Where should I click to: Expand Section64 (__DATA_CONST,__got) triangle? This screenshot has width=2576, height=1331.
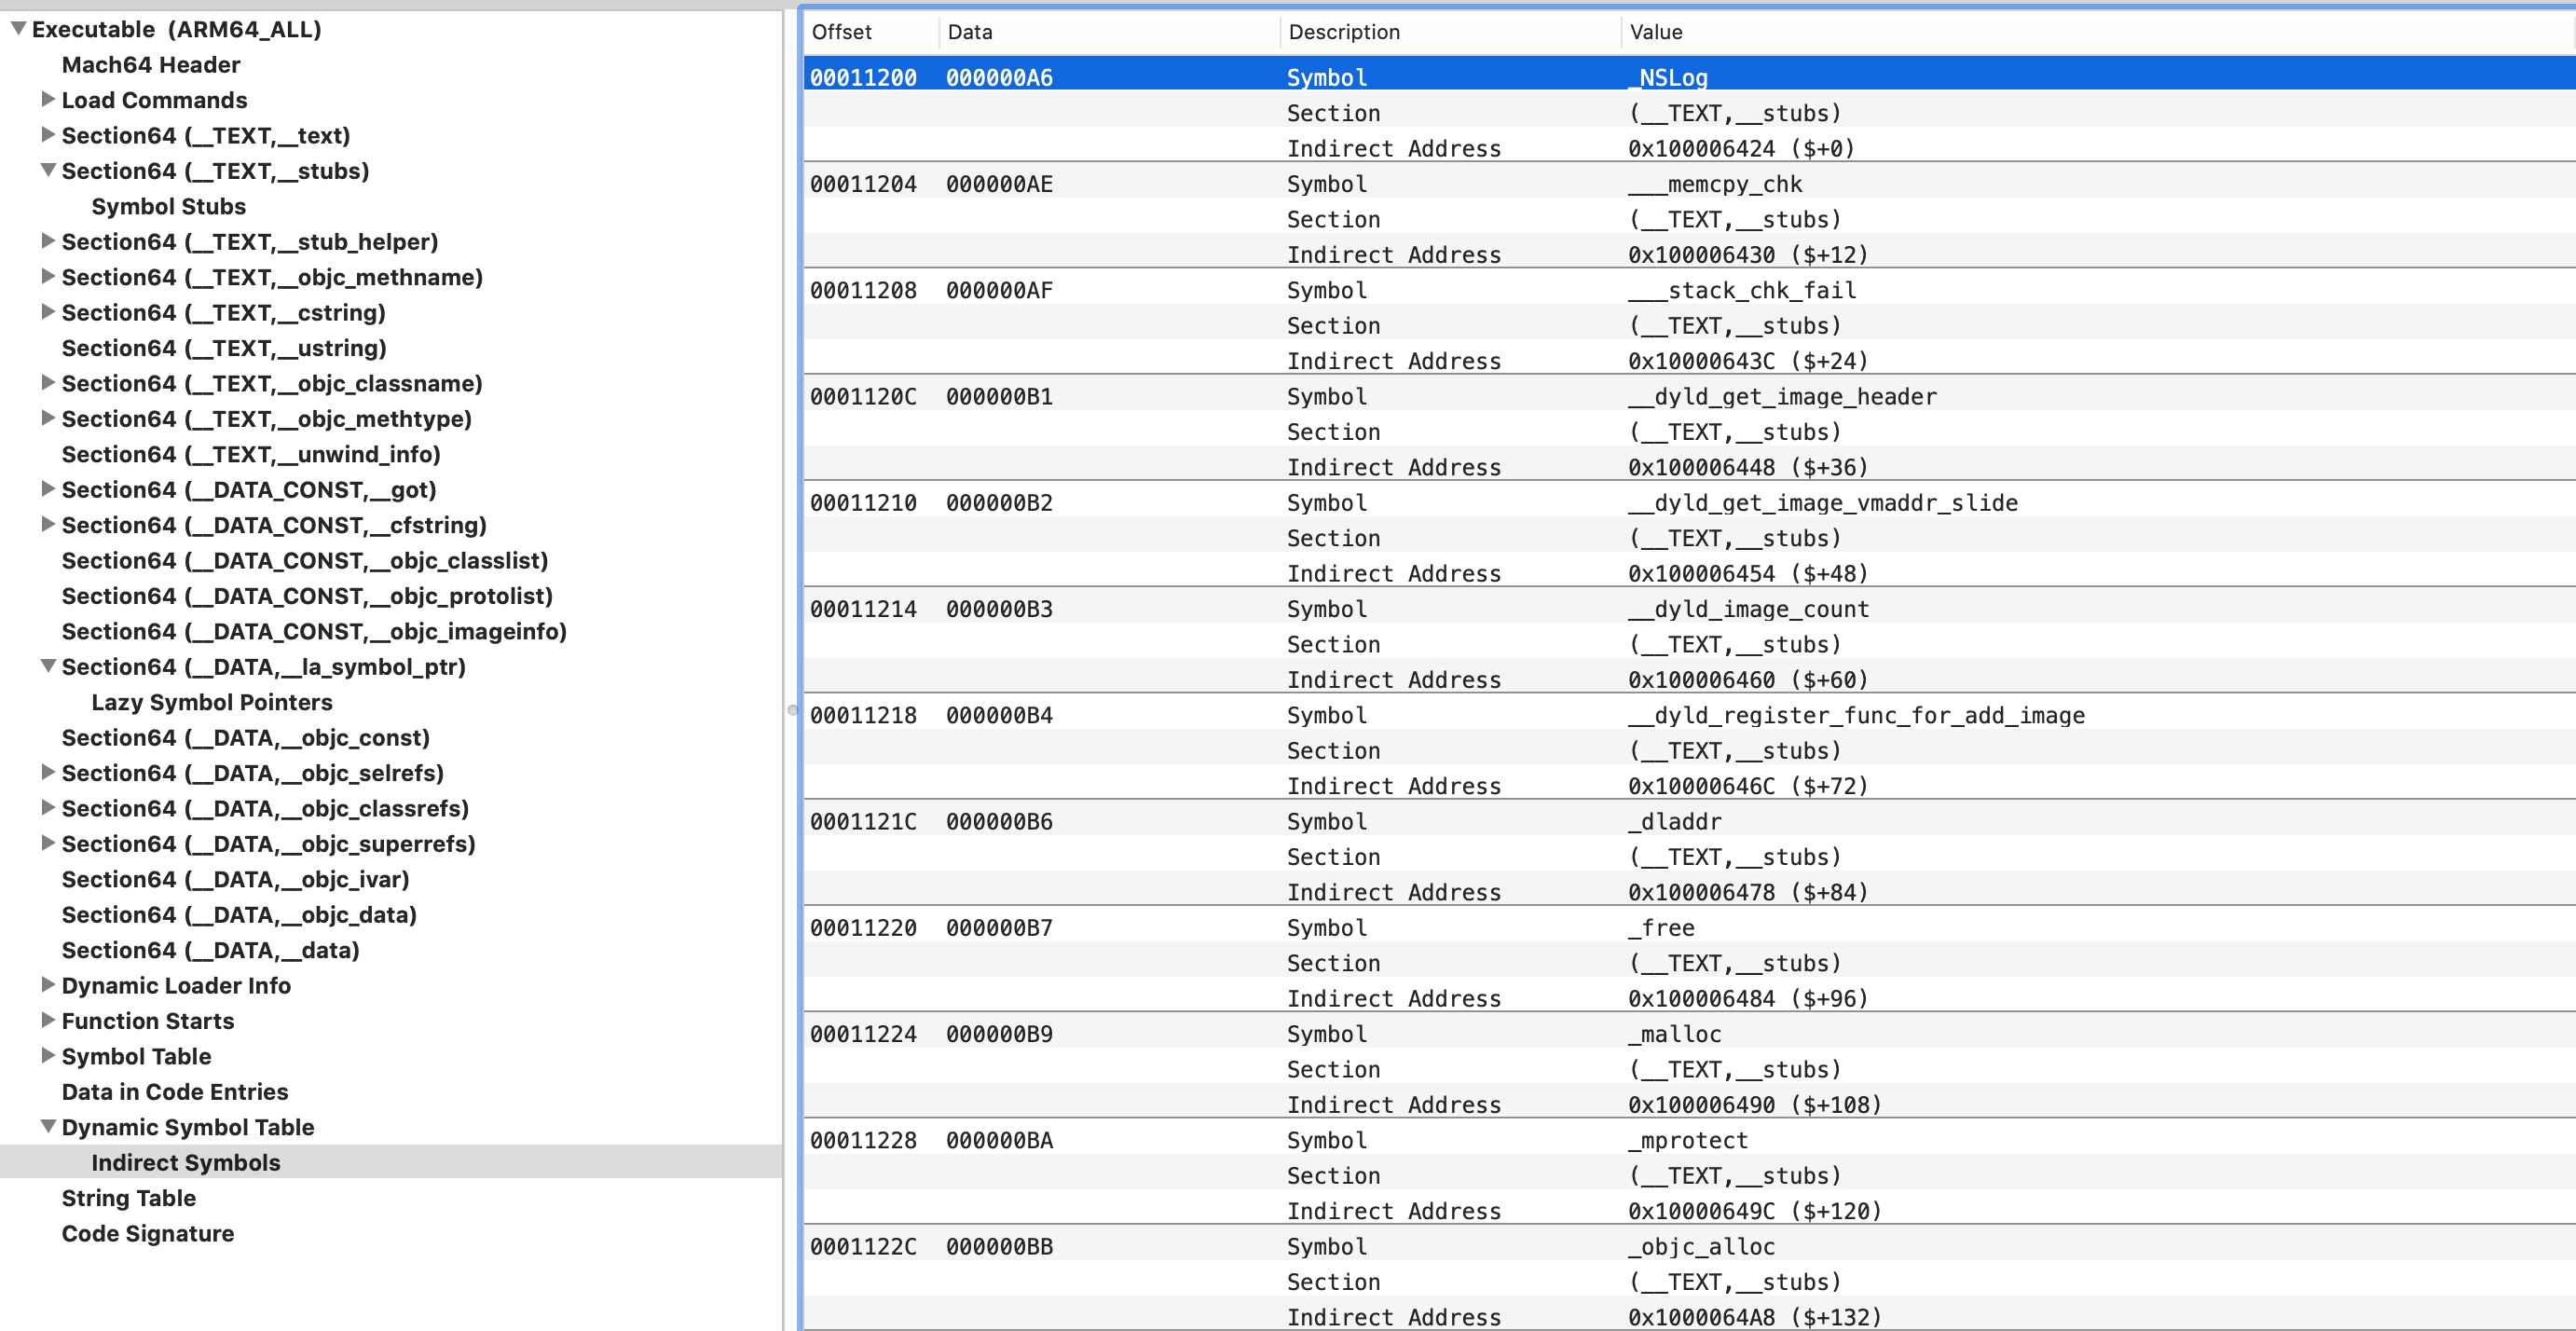click(47, 489)
